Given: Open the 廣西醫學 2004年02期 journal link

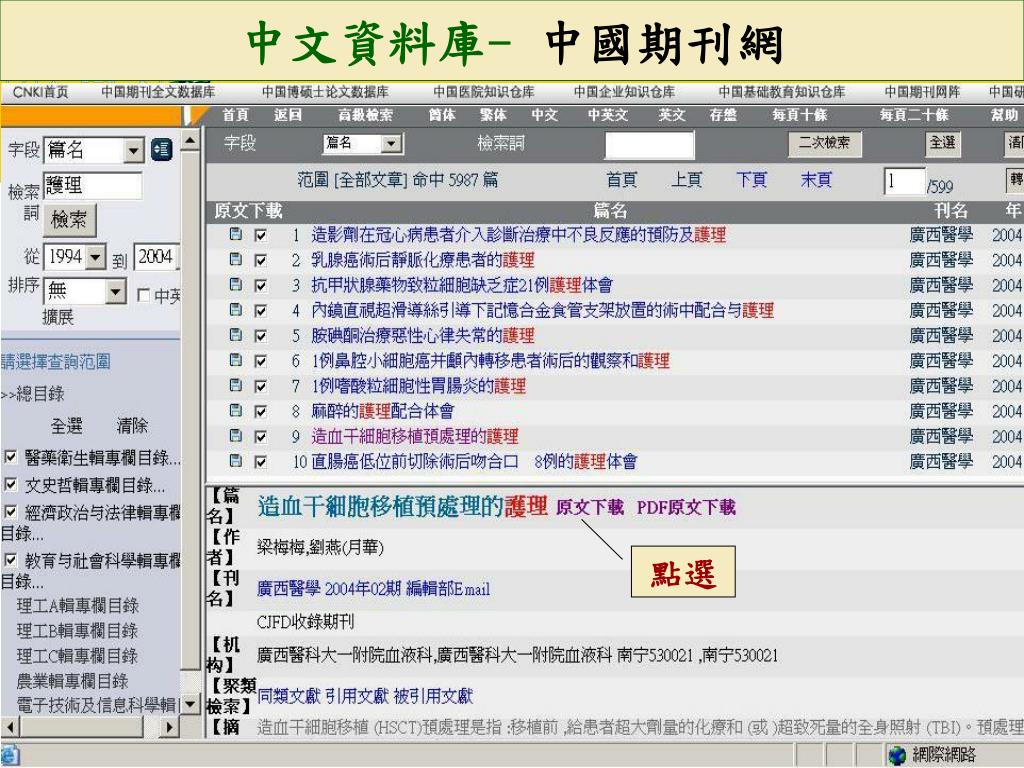Looking at the screenshot, I should 328,588.
